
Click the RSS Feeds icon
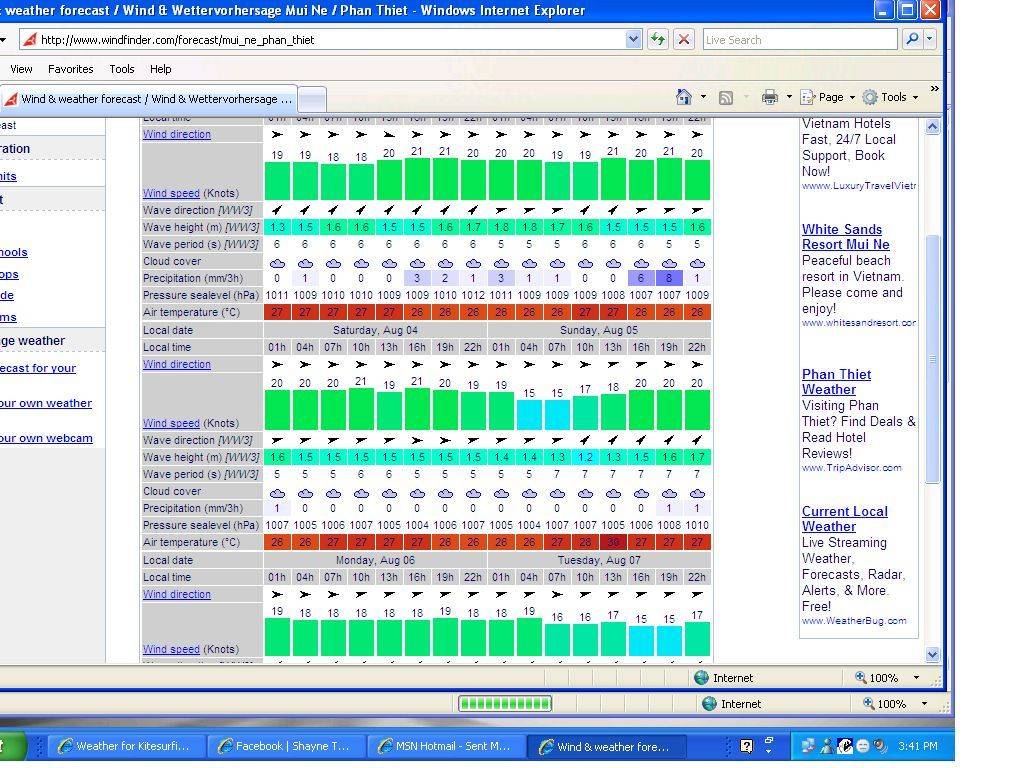click(x=726, y=97)
